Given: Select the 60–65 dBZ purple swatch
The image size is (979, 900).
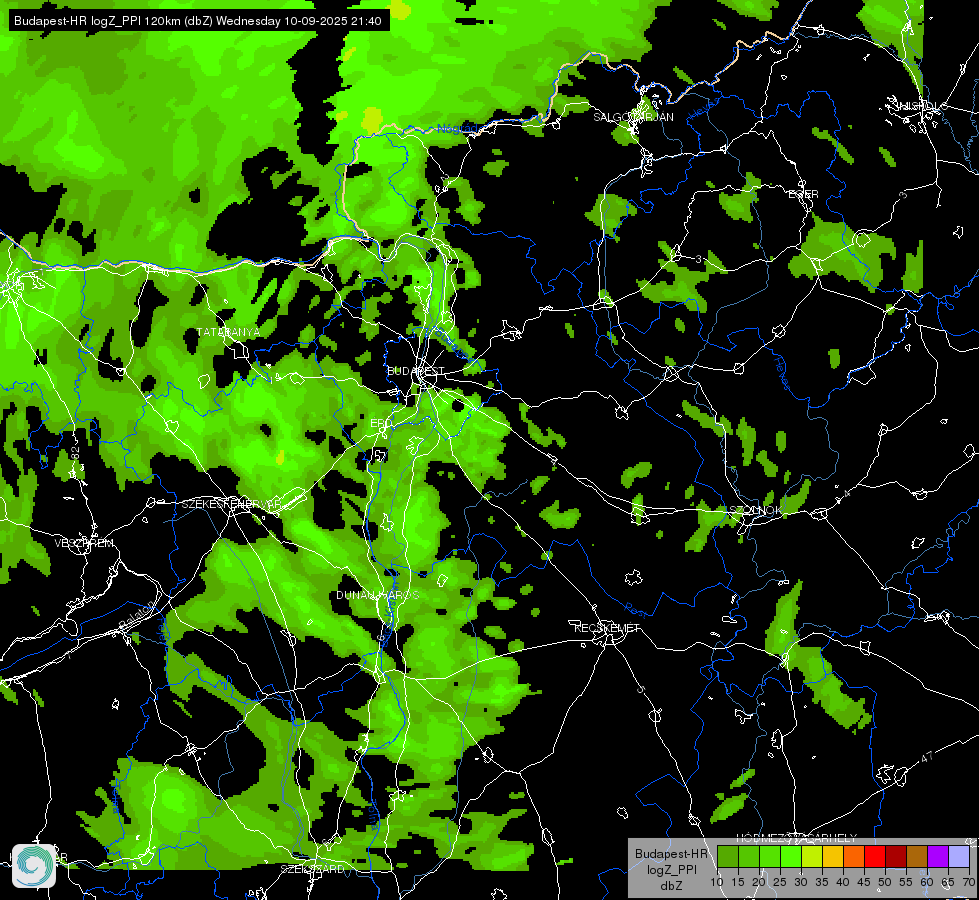Looking at the screenshot, I should pyautogui.click(x=938, y=856).
